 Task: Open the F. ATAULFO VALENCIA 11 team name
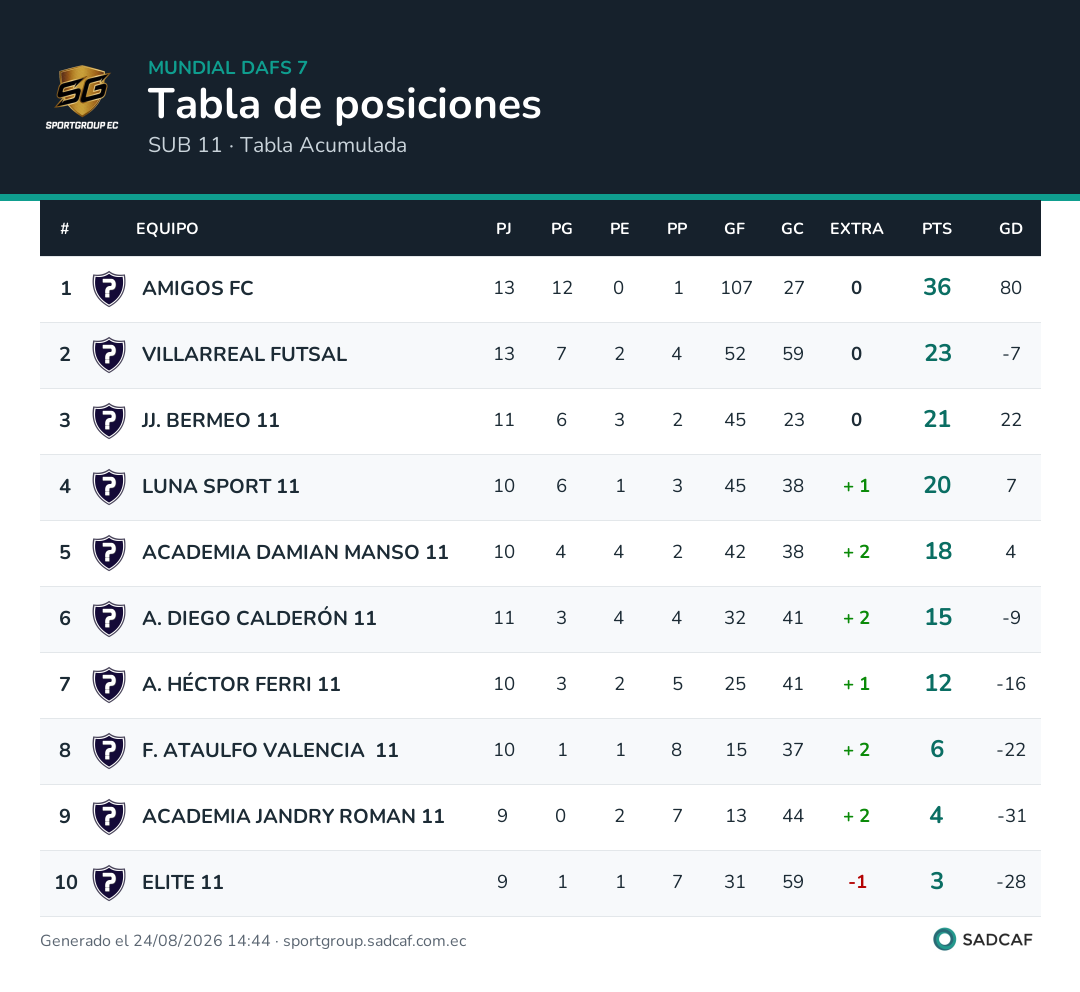click(270, 750)
